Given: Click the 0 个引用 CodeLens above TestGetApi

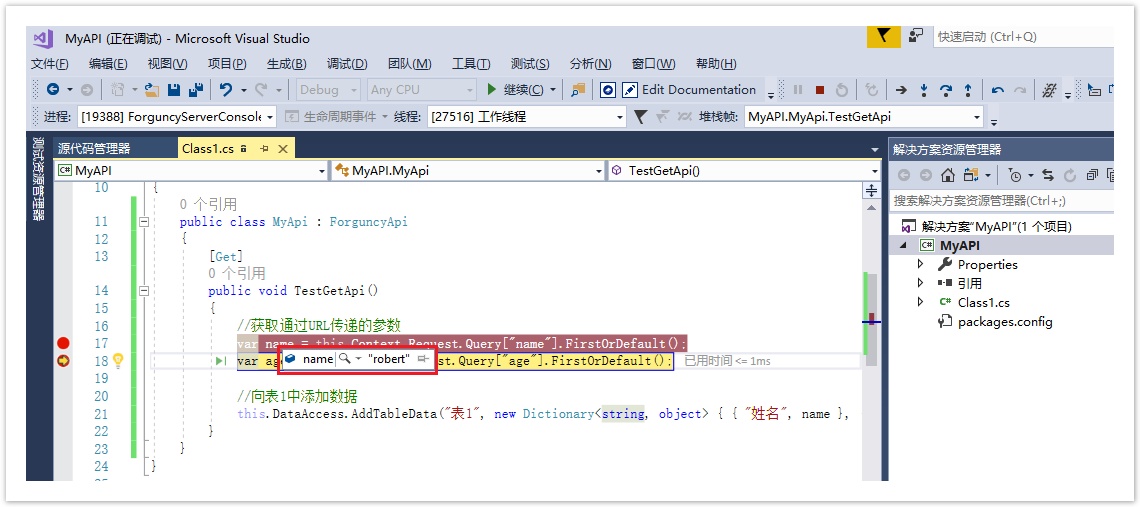Looking at the screenshot, I should (x=236, y=274).
